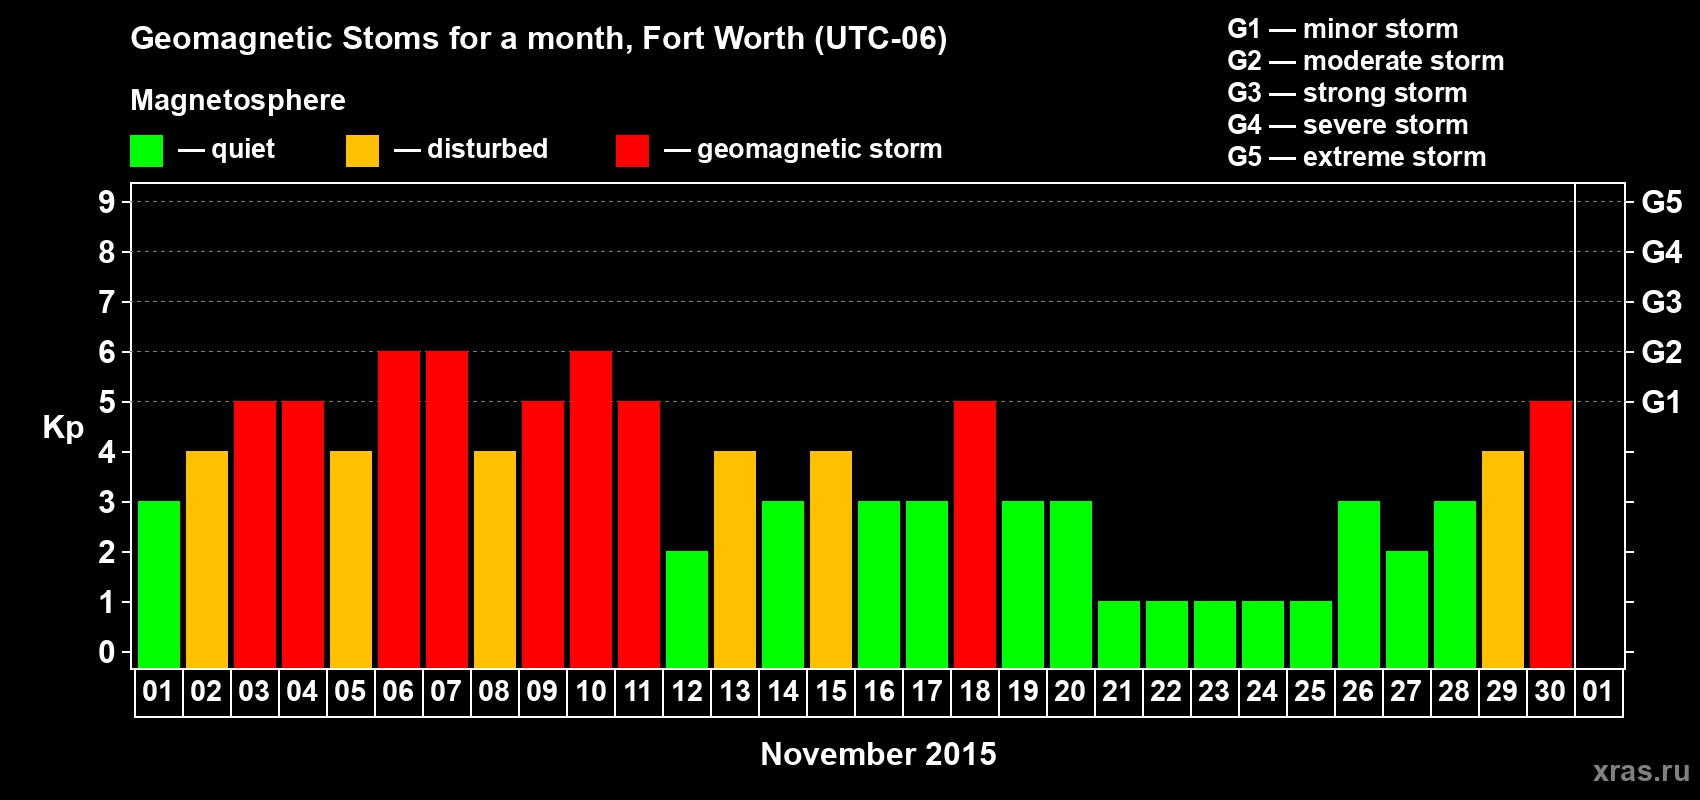
Task: Click the final '01' date cell after 30
Action: pos(1598,692)
